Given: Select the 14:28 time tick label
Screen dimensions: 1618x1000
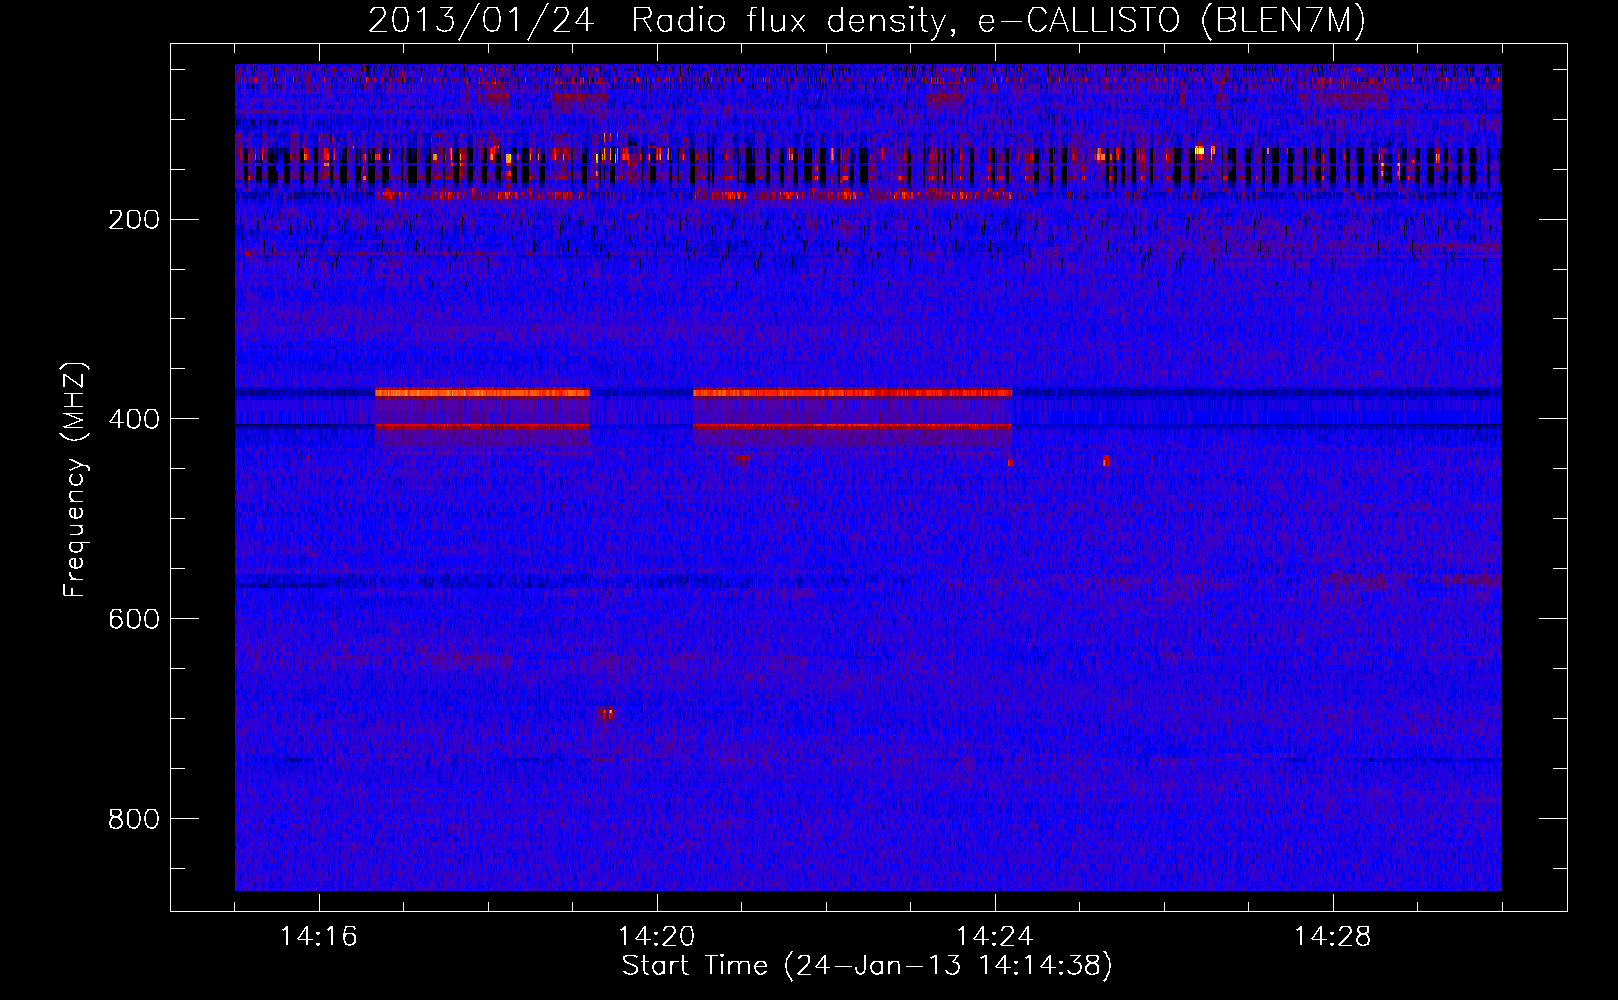Looking at the screenshot, I should [x=1333, y=937].
